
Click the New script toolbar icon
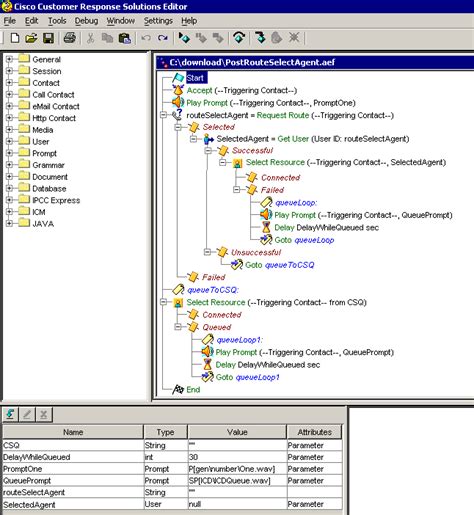(x=15, y=38)
